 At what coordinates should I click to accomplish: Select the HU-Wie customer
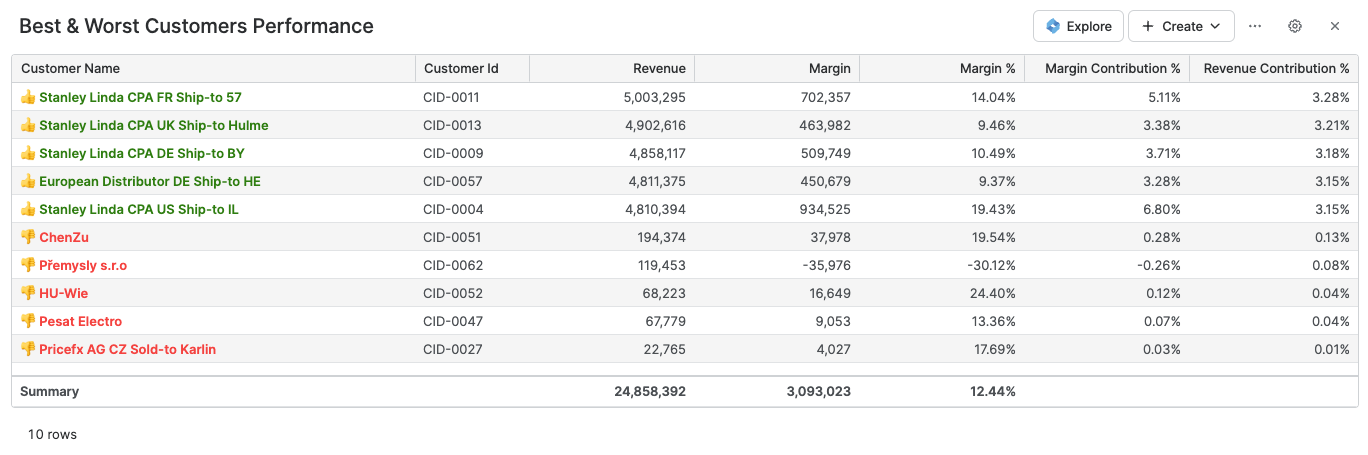click(64, 293)
